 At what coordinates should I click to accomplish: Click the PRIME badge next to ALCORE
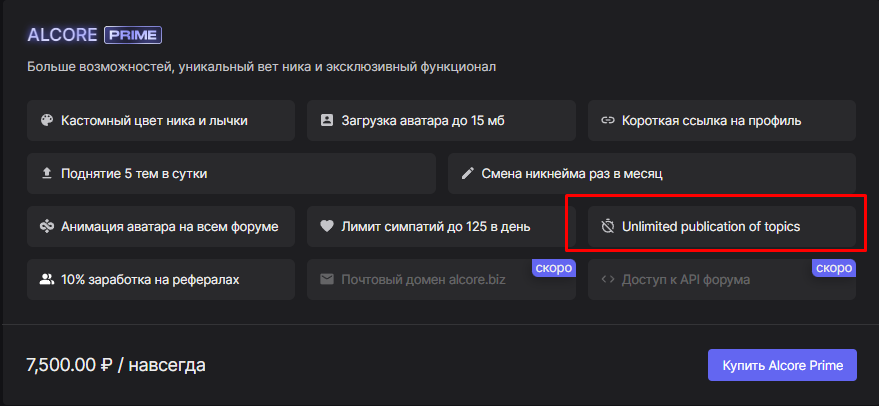(x=133, y=36)
